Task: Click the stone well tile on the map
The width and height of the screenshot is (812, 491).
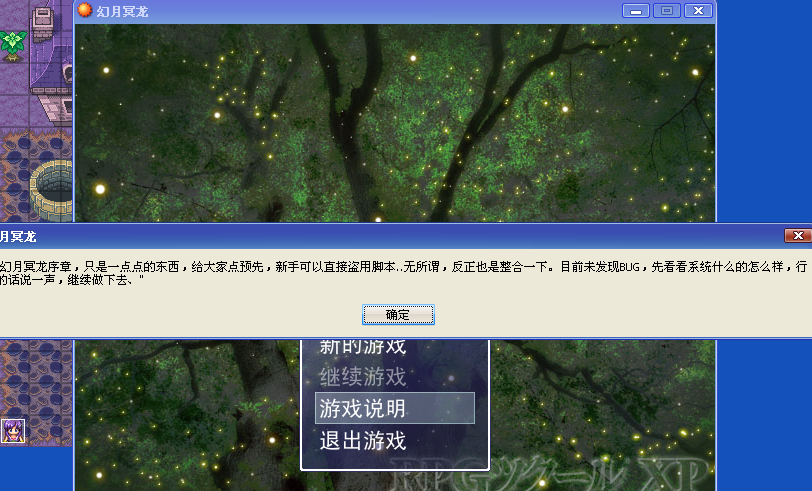Action: (51, 190)
